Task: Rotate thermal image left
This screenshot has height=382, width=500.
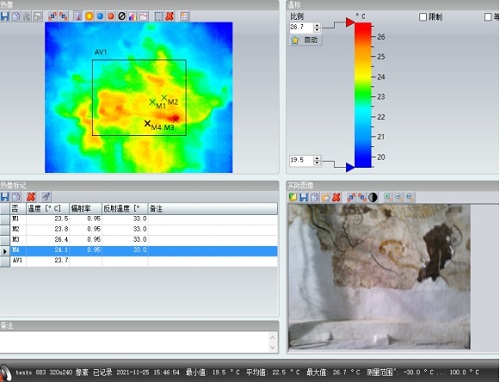Action: (52, 16)
